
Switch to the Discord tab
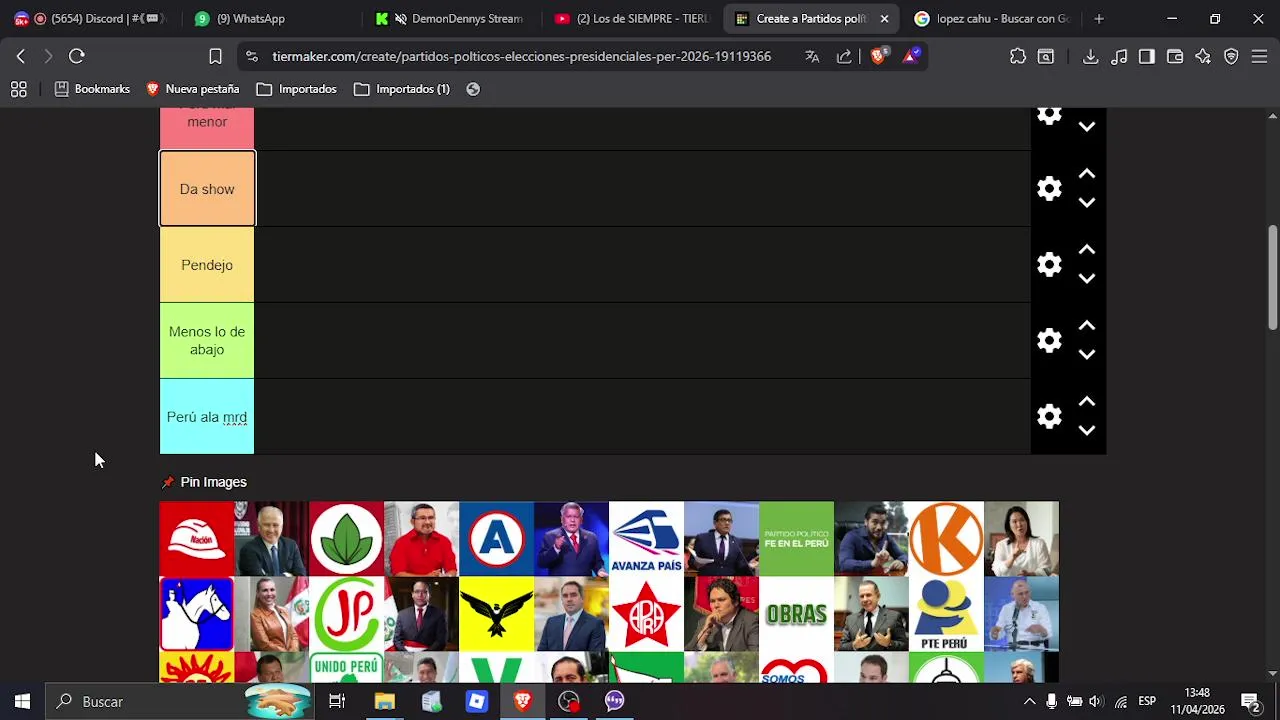click(88, 18)
